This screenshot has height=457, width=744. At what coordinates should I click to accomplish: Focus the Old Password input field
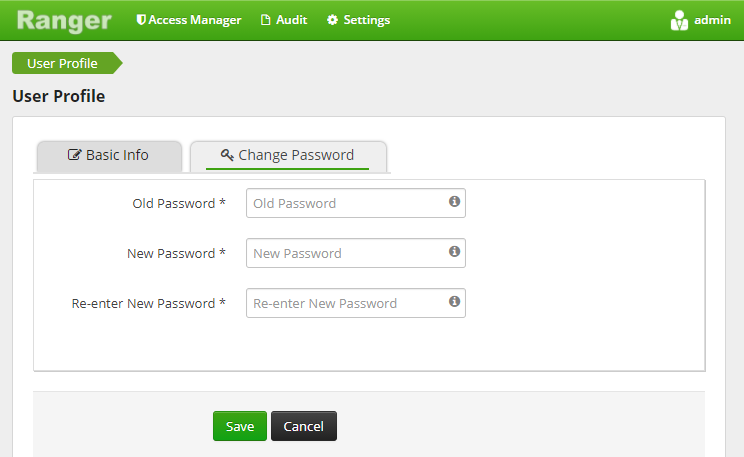[355, 203]
